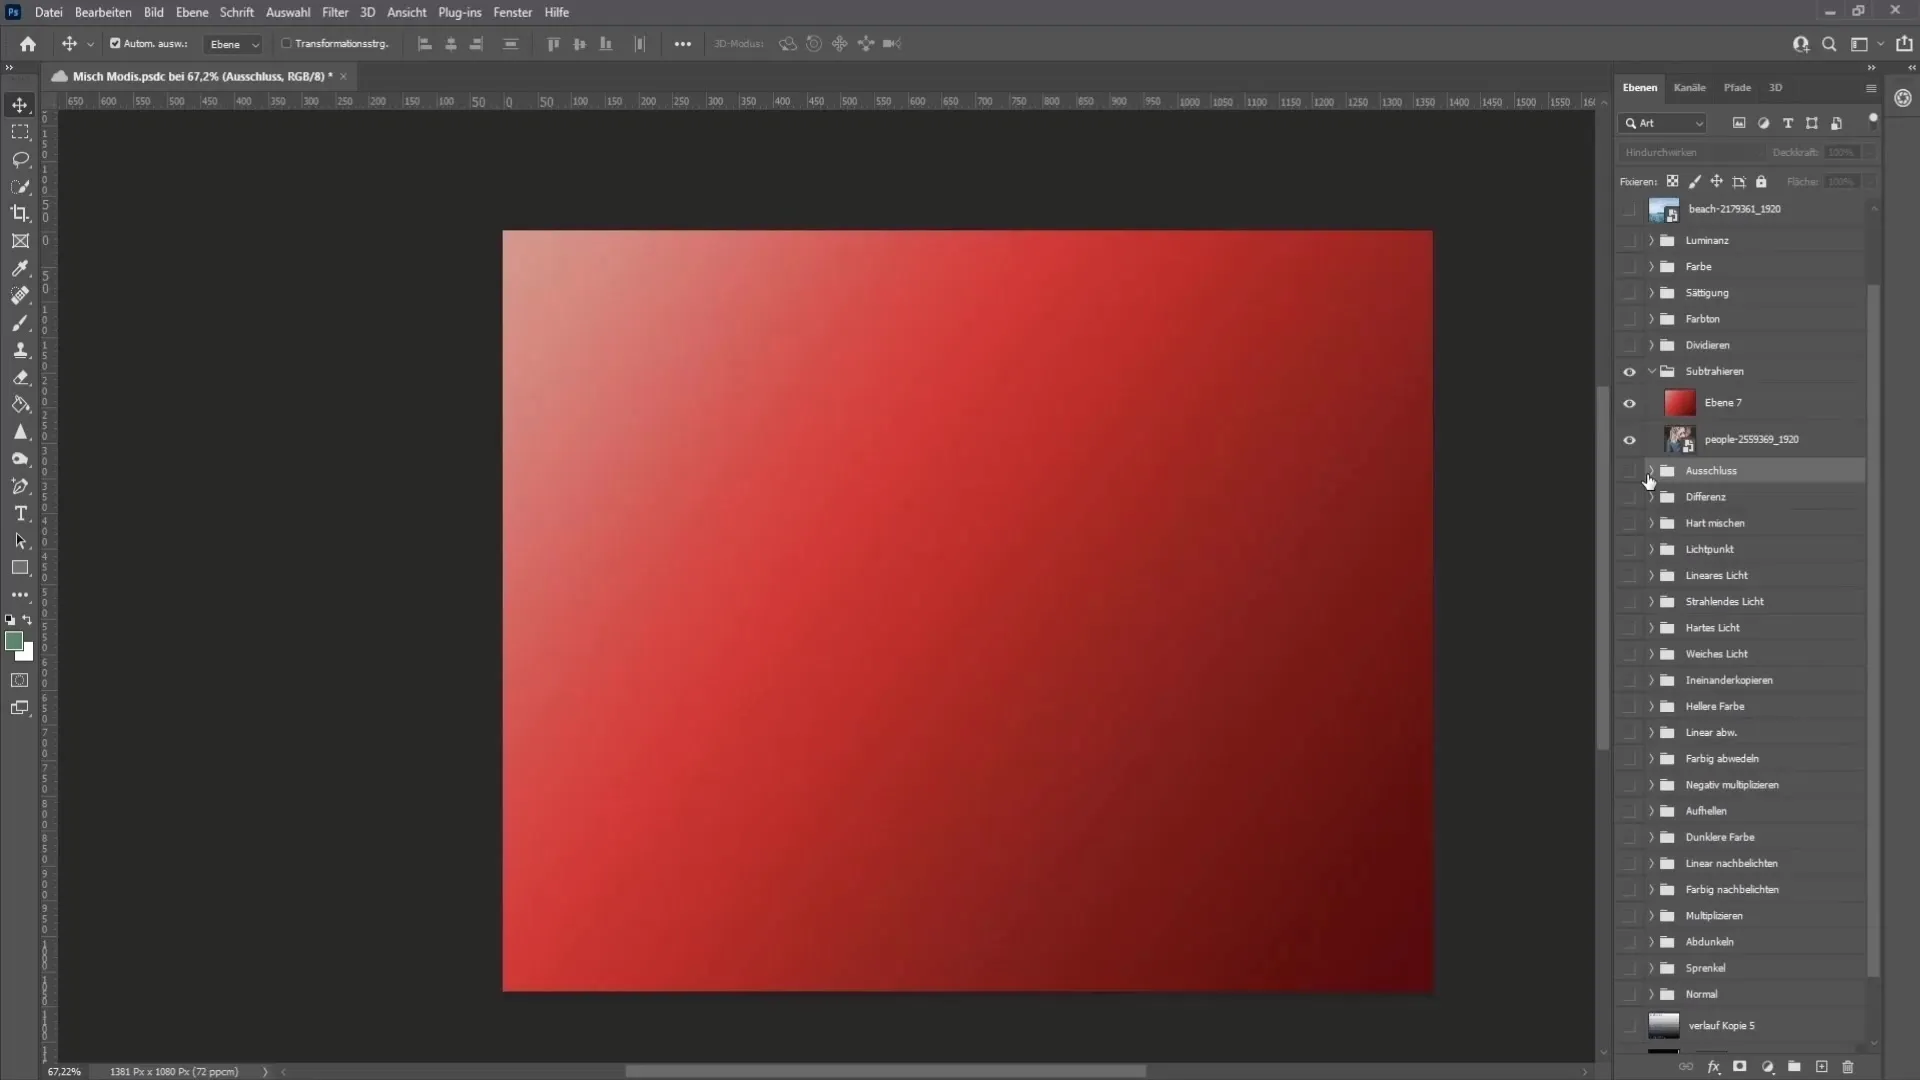Click the foreground color swatch
The image size is (1920, 1080).
click(13, 641)
